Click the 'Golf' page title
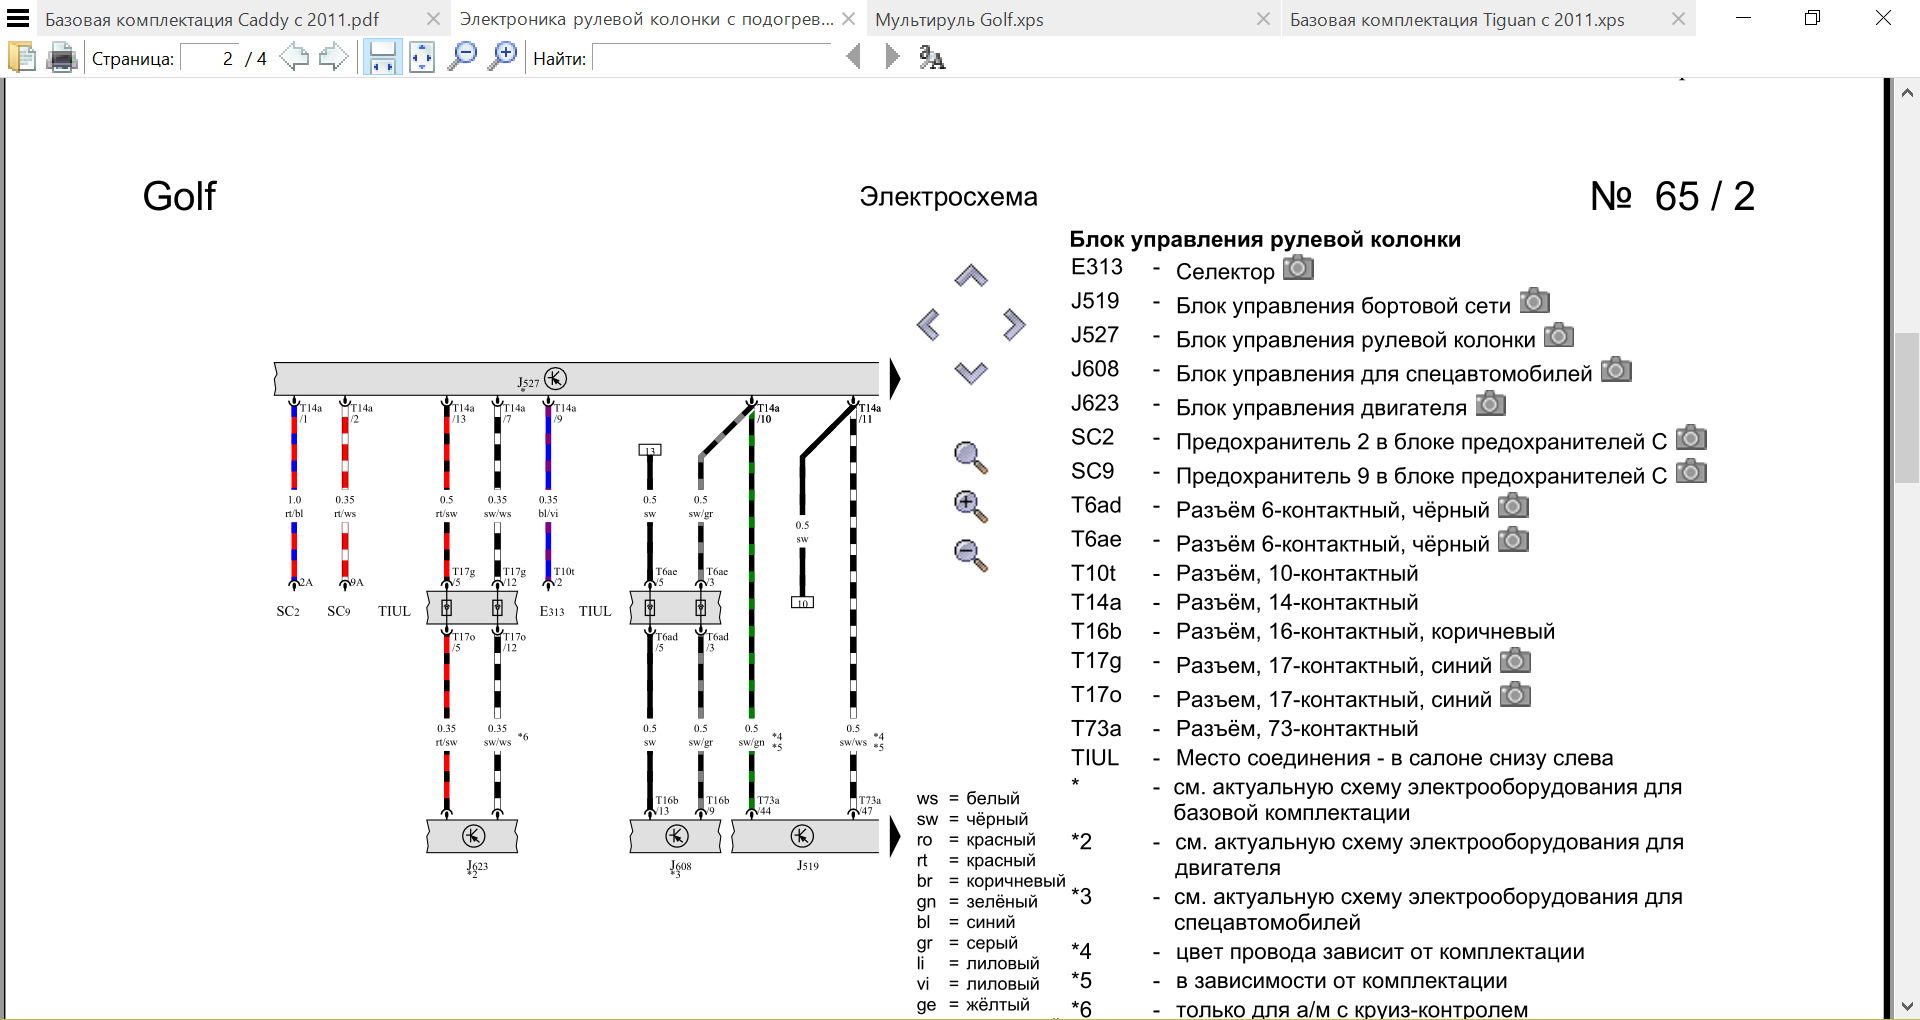The width and height of the screenshot is (1920, 1020). point(179,196)
